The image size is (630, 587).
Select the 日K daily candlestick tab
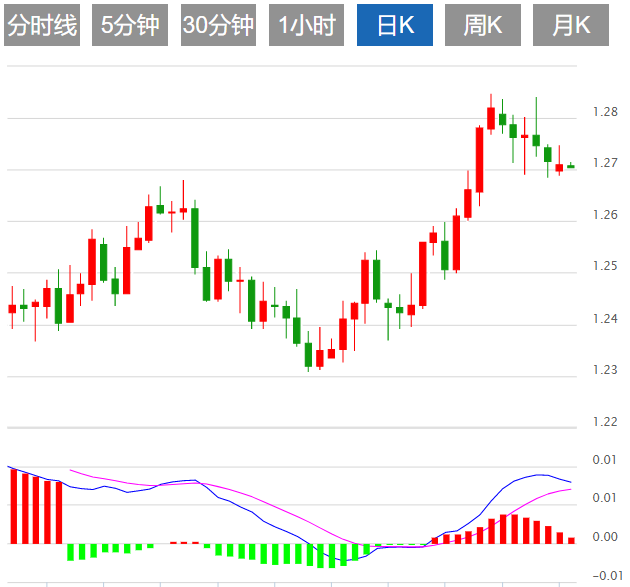point(395,25)
